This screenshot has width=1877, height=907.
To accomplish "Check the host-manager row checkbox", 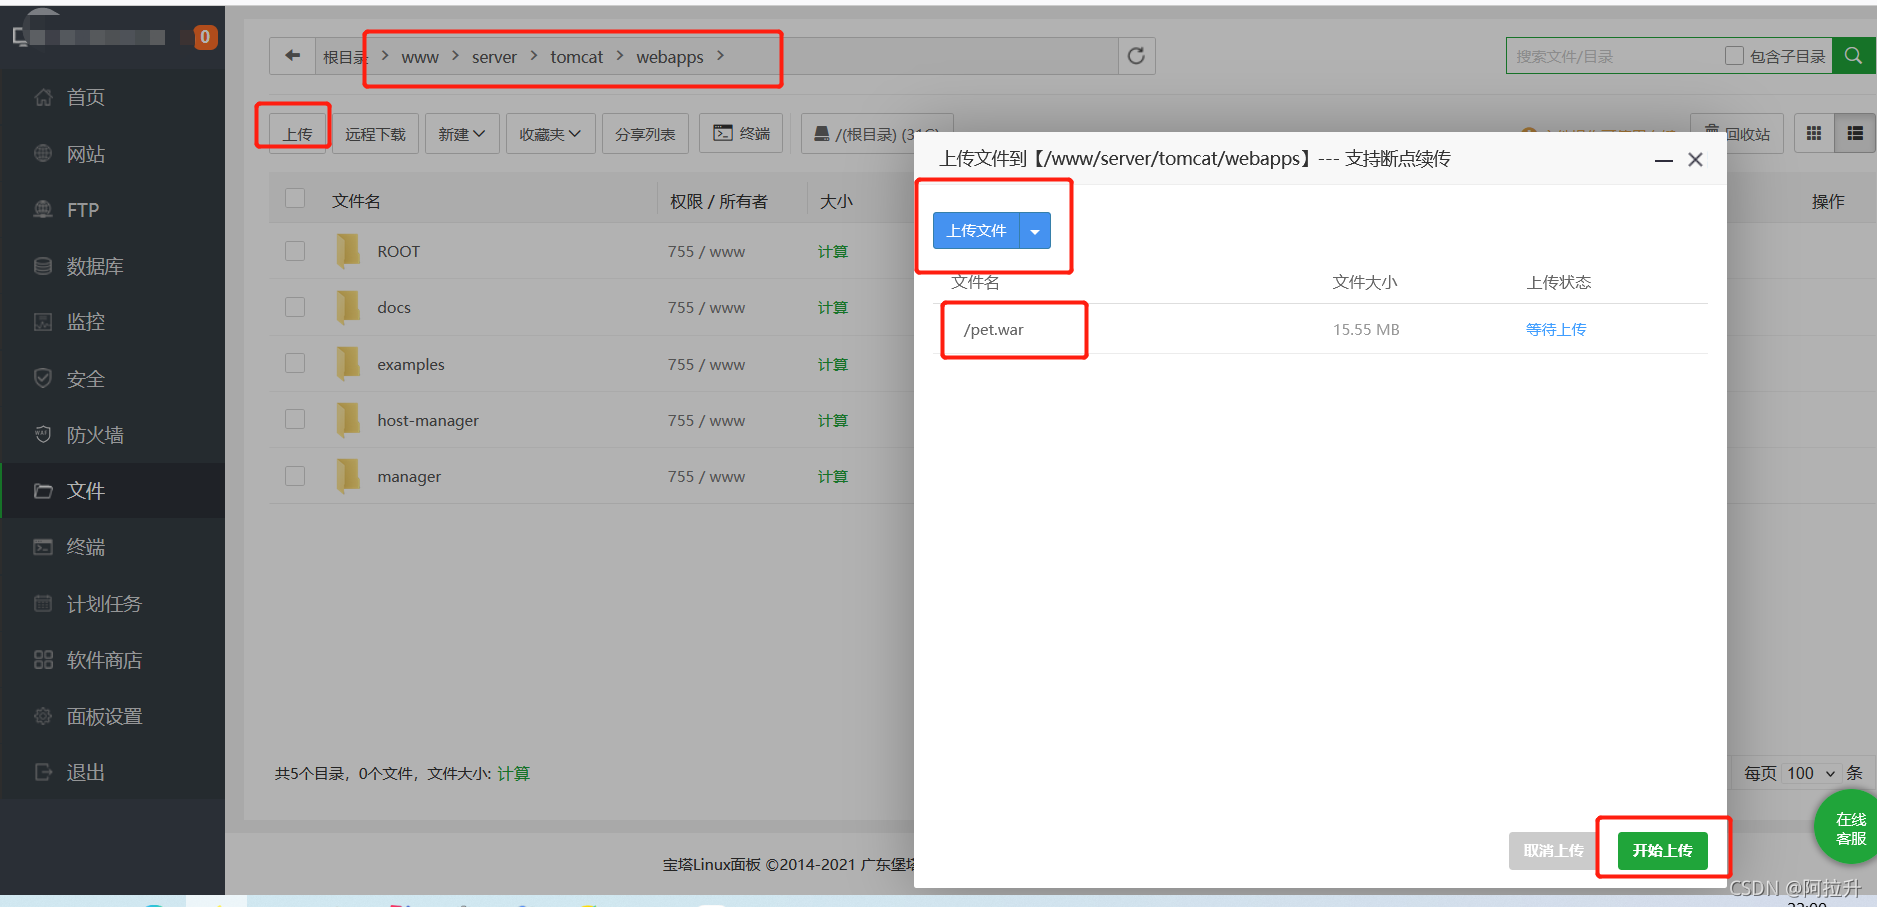I will coord(295,419).
